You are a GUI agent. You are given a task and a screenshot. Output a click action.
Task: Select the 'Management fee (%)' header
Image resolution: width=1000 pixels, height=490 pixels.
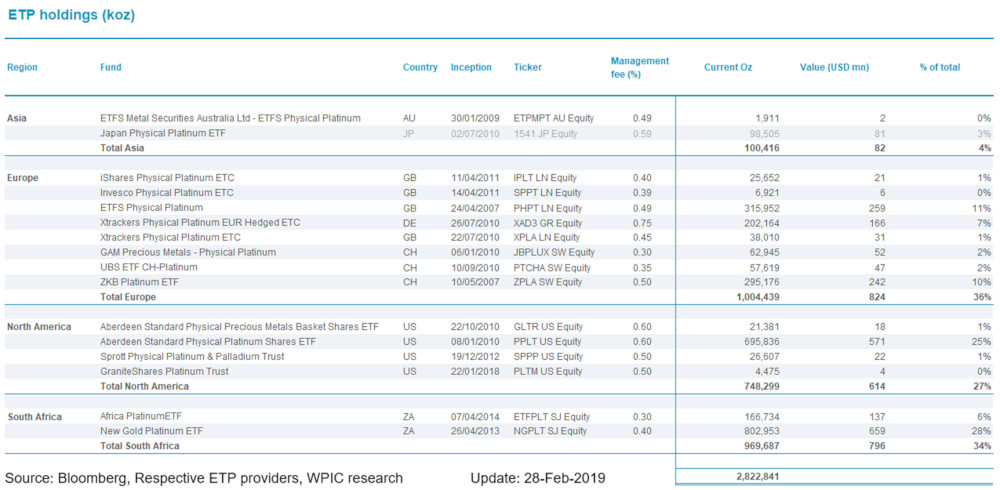[x=640, y=68]
